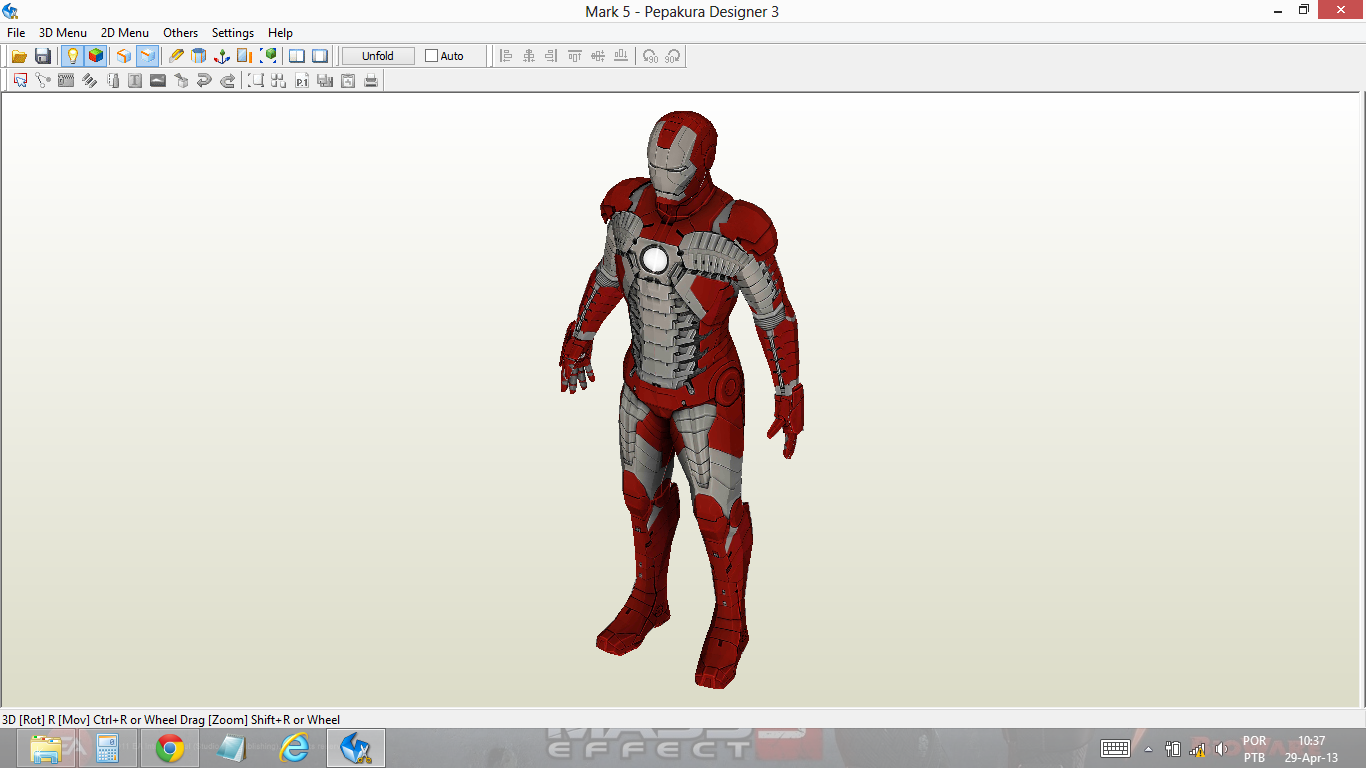Click the double floppy save-all icon
1366x768 pixels.
325,81
